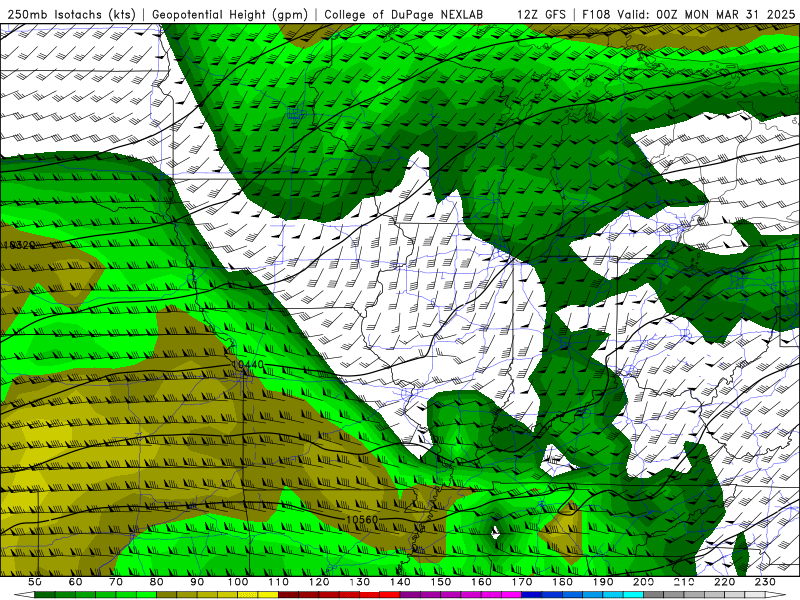
Task: Click the purple swatch right of 140
Action: point(410,595)
